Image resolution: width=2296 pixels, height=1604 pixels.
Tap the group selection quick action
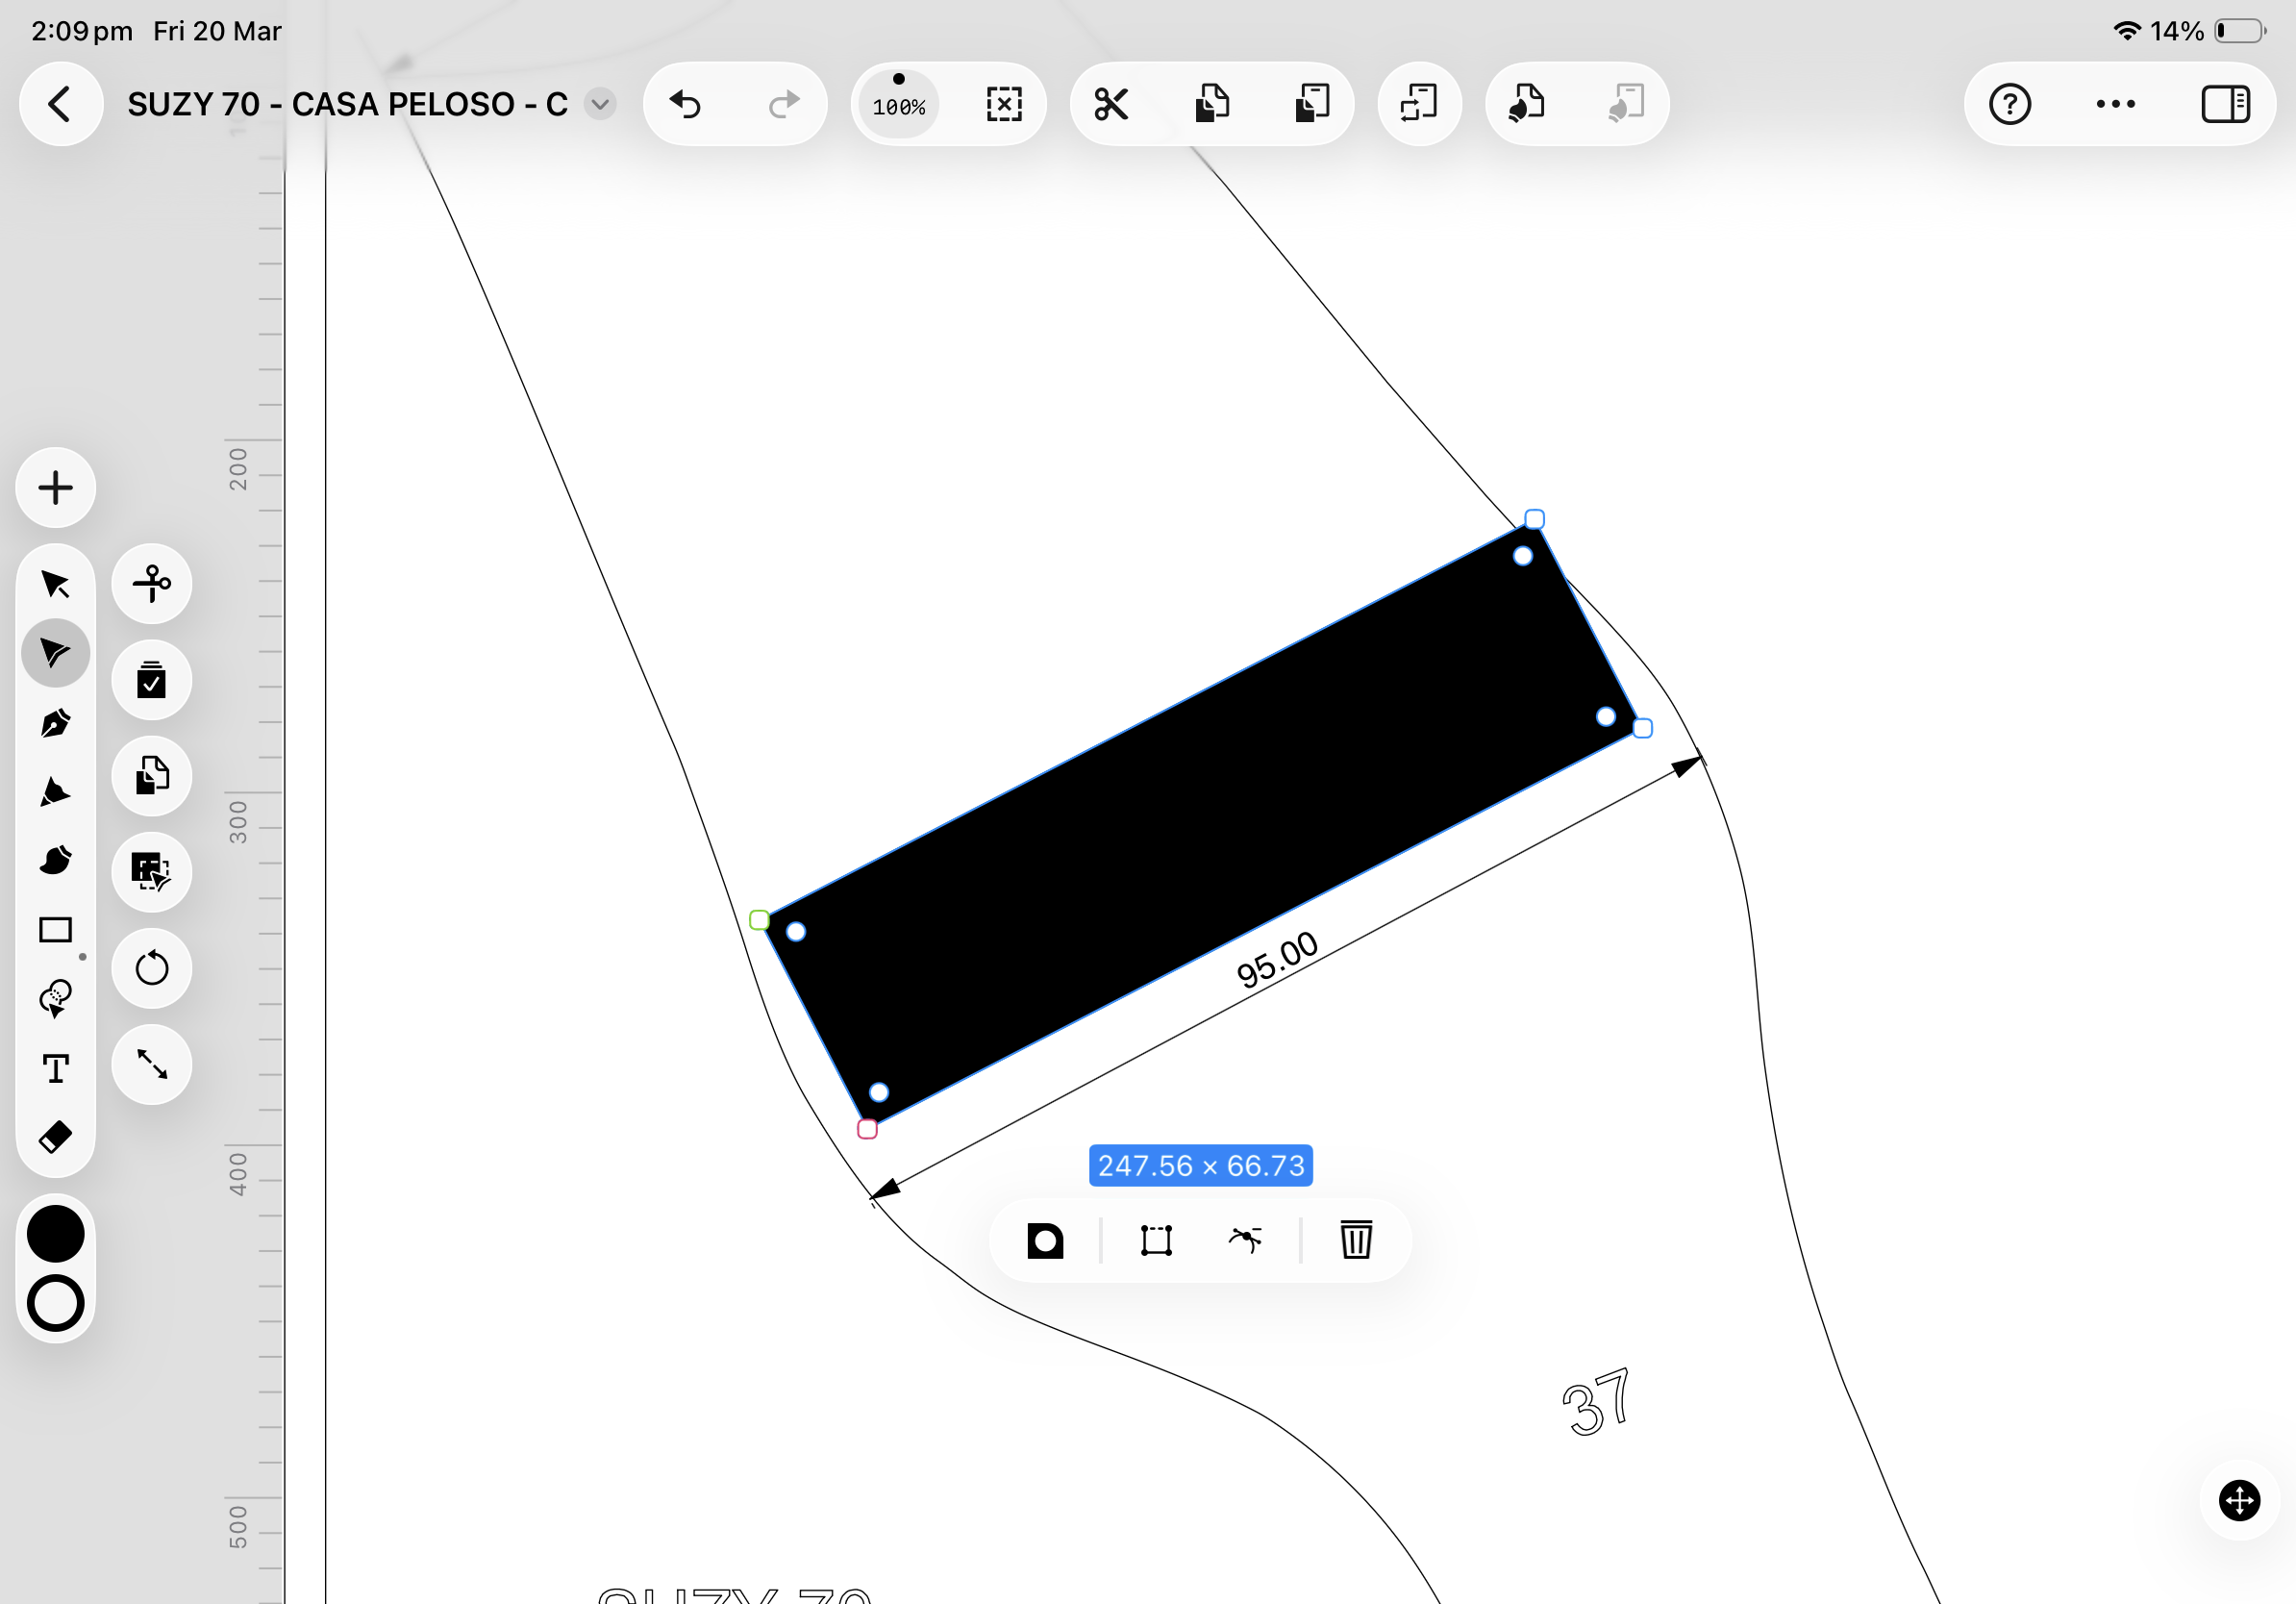[x=151, y=872]
